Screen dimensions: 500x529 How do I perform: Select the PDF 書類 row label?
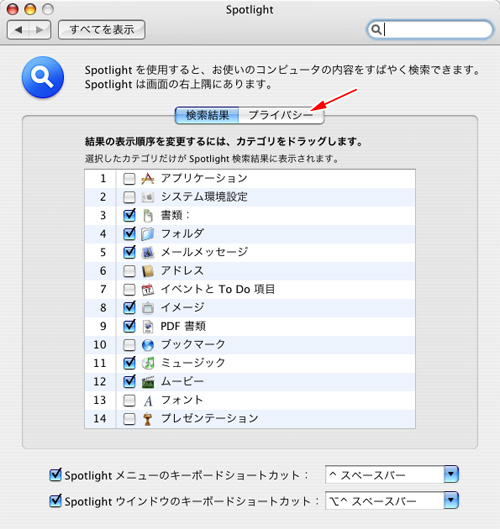click(183, 326)
